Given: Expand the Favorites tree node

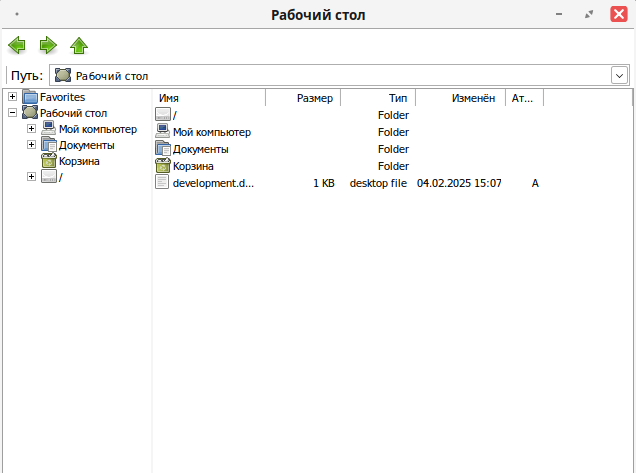Looking at the screenshot, I should point(12,97).
